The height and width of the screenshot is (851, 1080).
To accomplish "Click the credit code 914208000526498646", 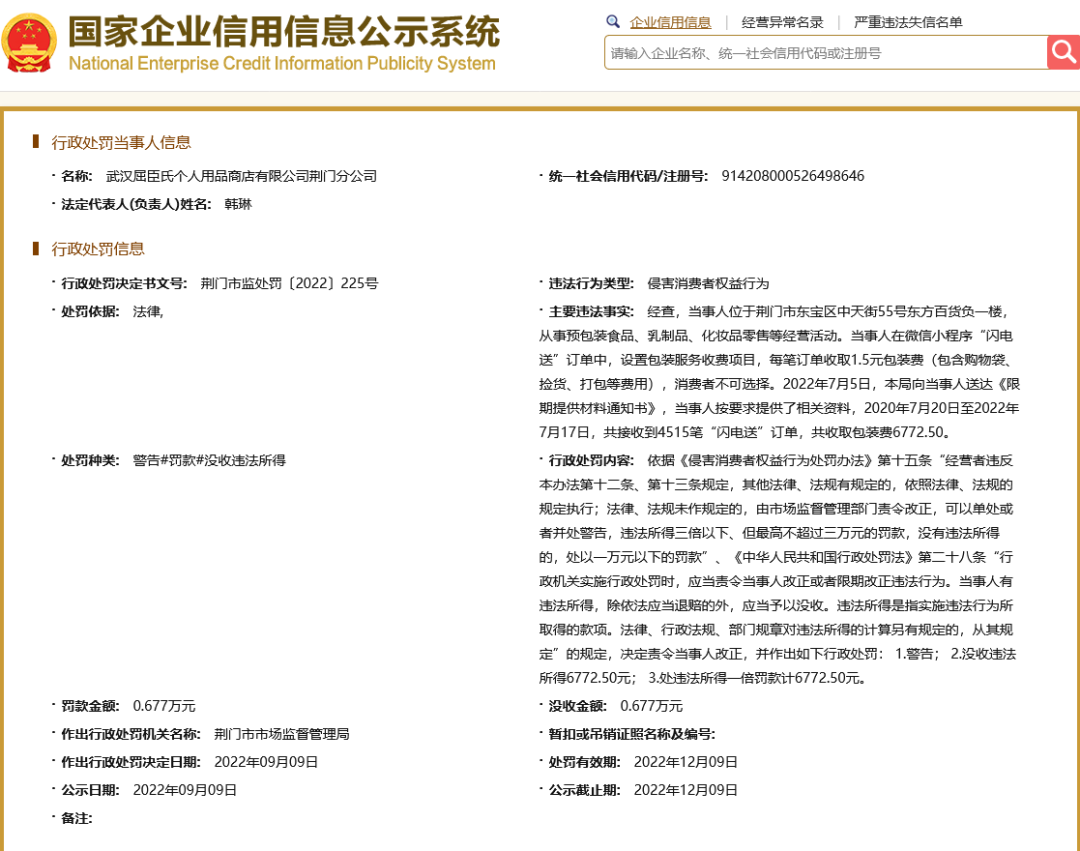I will click(792, 176).
